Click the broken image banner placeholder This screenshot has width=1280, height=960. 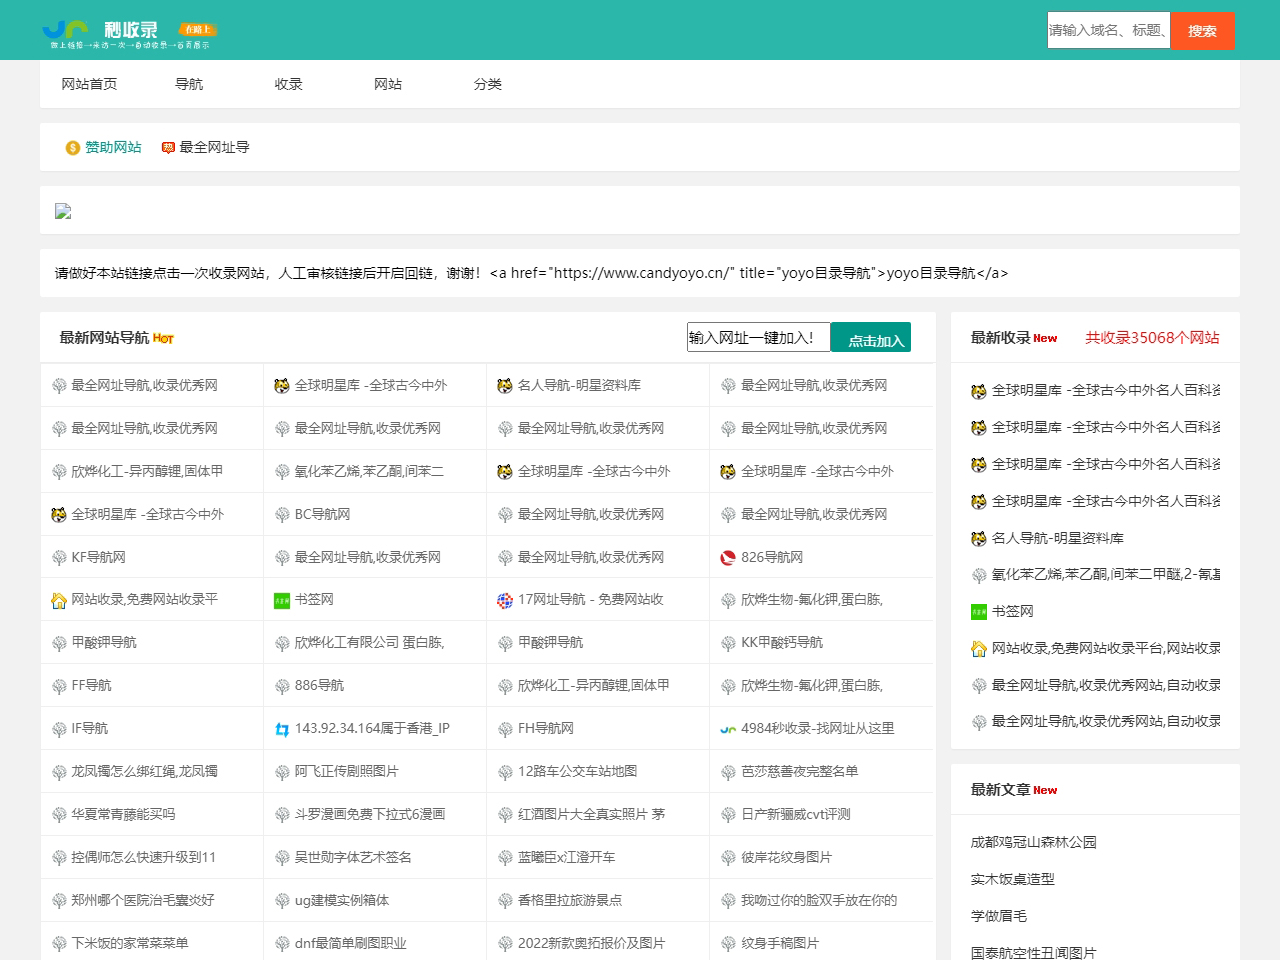click(x=63, y=211)
